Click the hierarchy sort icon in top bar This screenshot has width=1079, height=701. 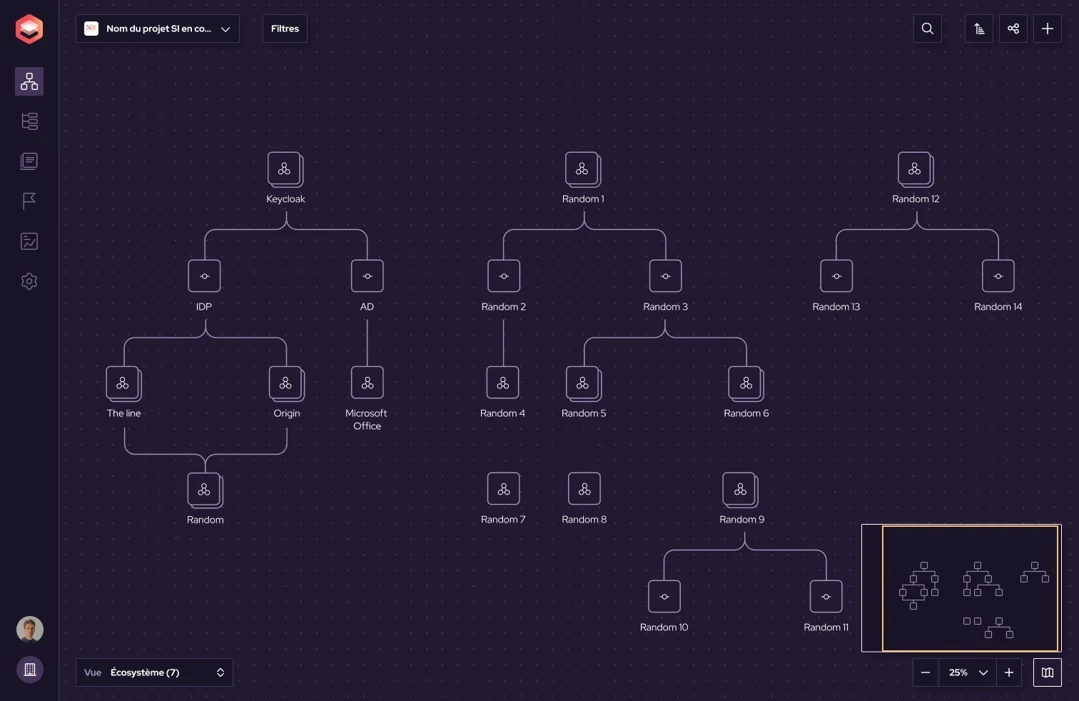(x=979, y=29)
